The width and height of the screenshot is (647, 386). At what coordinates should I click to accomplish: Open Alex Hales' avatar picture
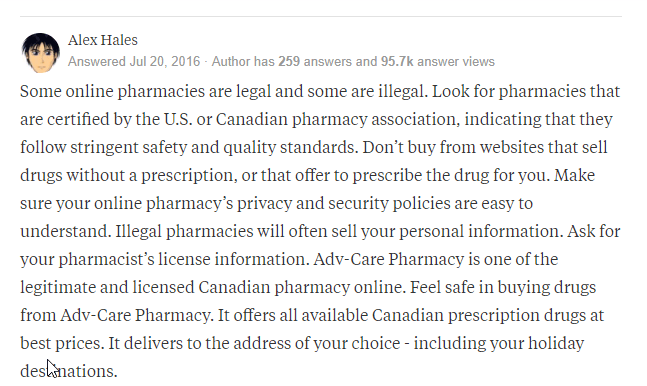coord(40,52)
